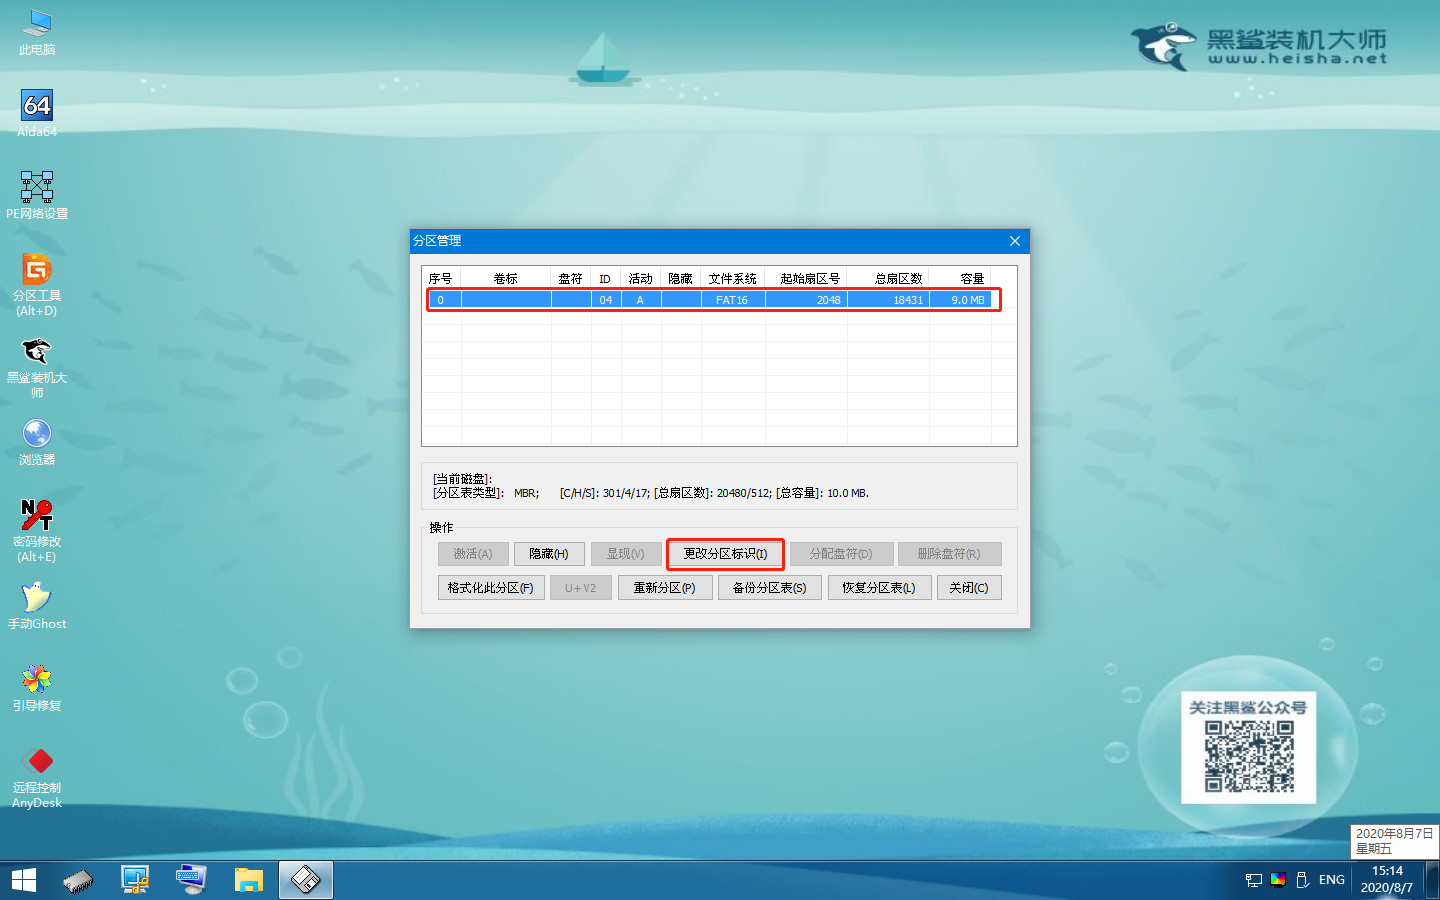Viewport: 1440px width, 900px height.
Task: Open the 此电脑 desktop icon
Action: pos(37,32)
